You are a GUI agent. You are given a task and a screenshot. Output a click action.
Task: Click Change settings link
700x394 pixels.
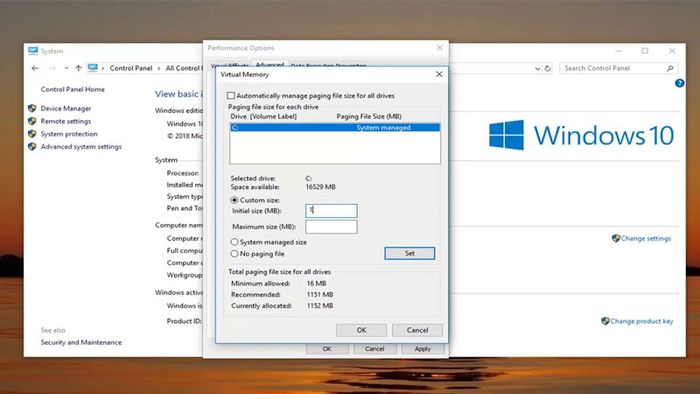click(x=646, y=238)
